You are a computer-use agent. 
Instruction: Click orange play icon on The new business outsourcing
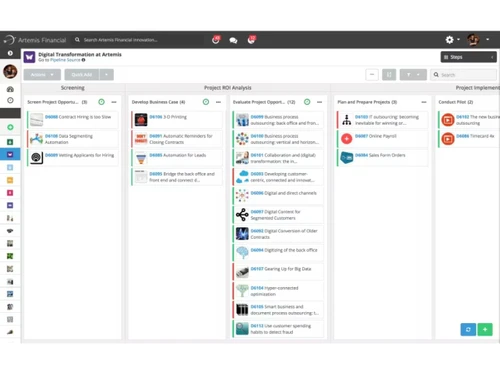[448, 120]
